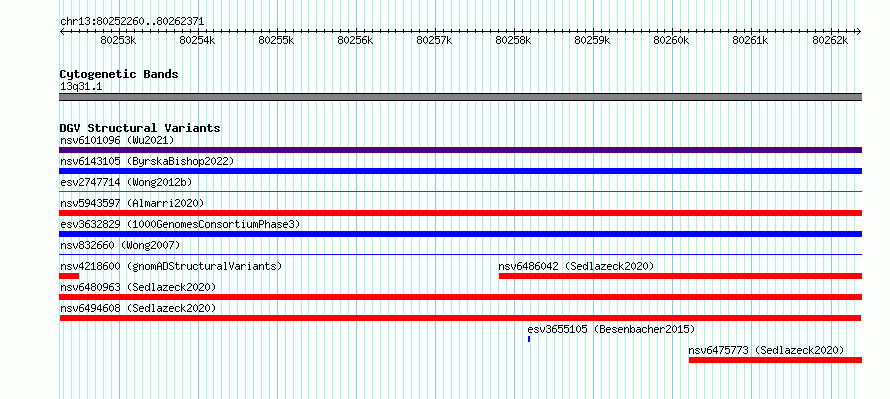Click the red nsv6486042 variant bar
The width and height of the screenshot is (890, 399).
coord(681,276)
